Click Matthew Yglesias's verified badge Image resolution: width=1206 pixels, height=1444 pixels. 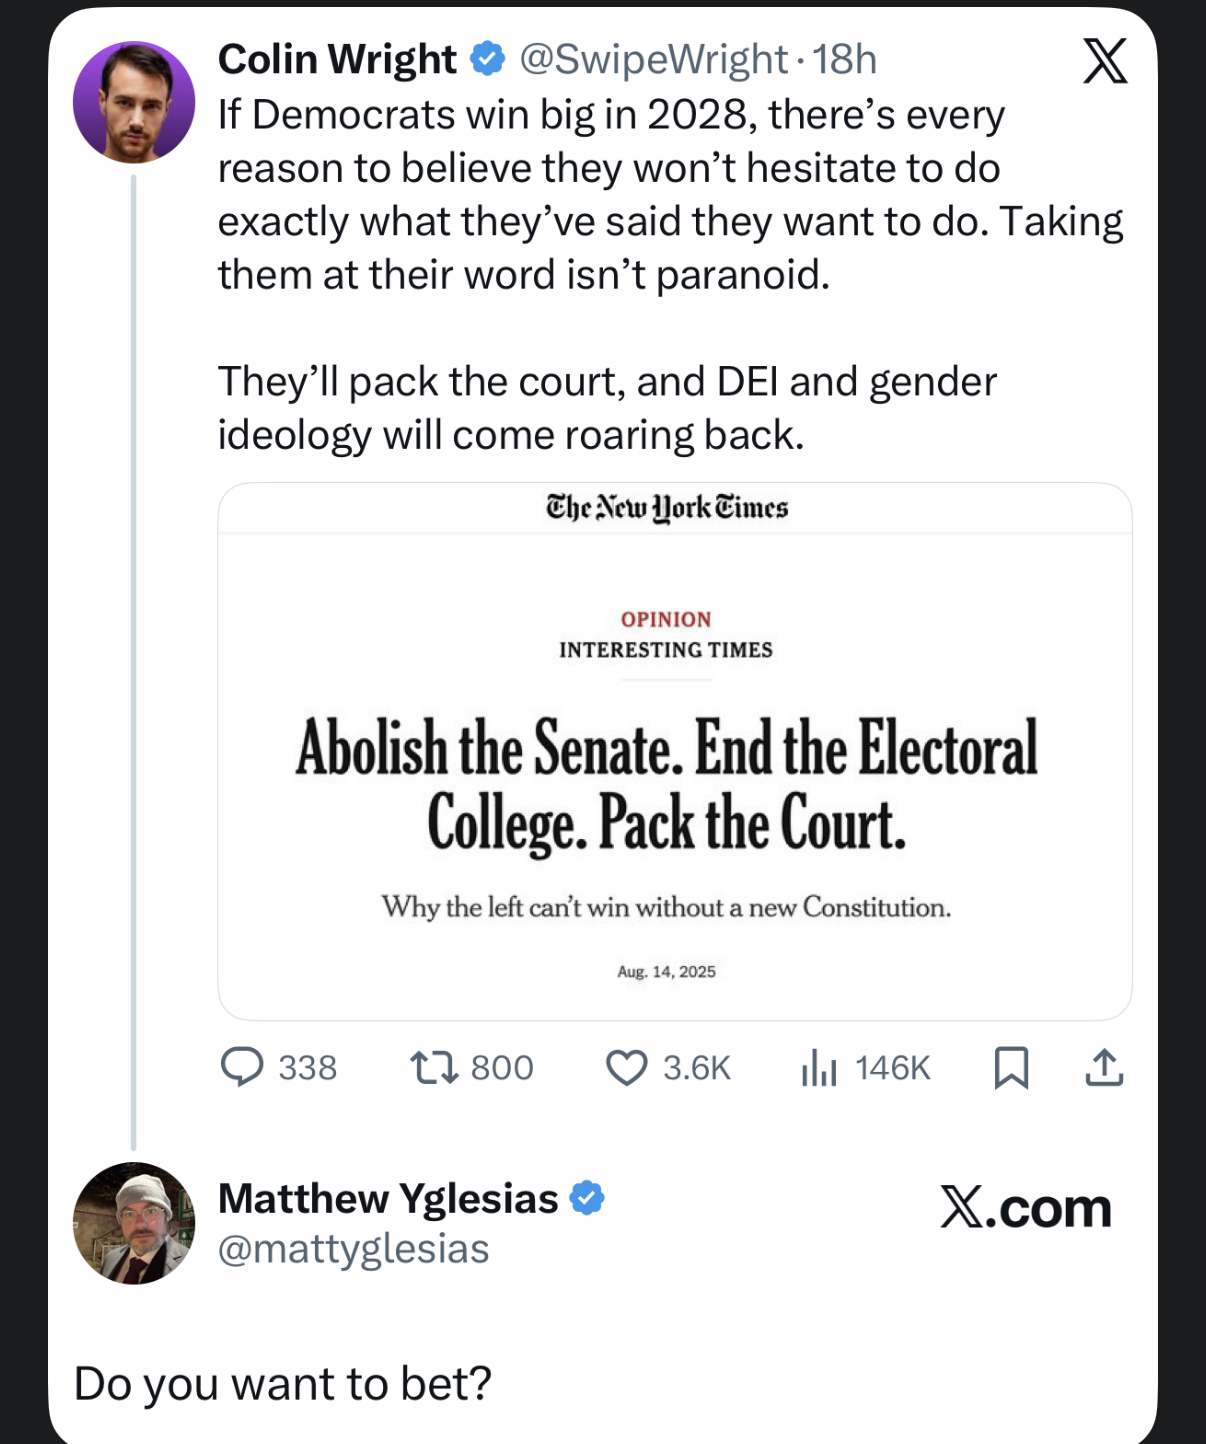click(x=587, y=1197)
